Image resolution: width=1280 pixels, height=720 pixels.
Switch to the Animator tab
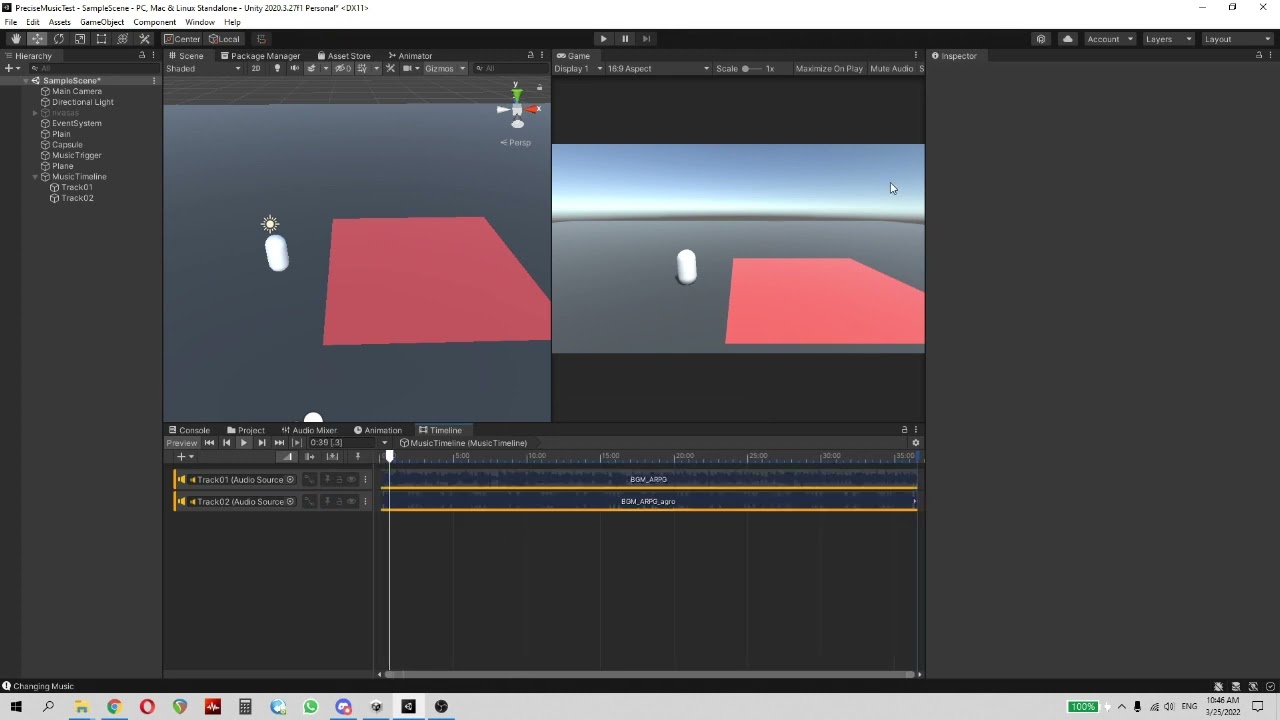point(411,56)
